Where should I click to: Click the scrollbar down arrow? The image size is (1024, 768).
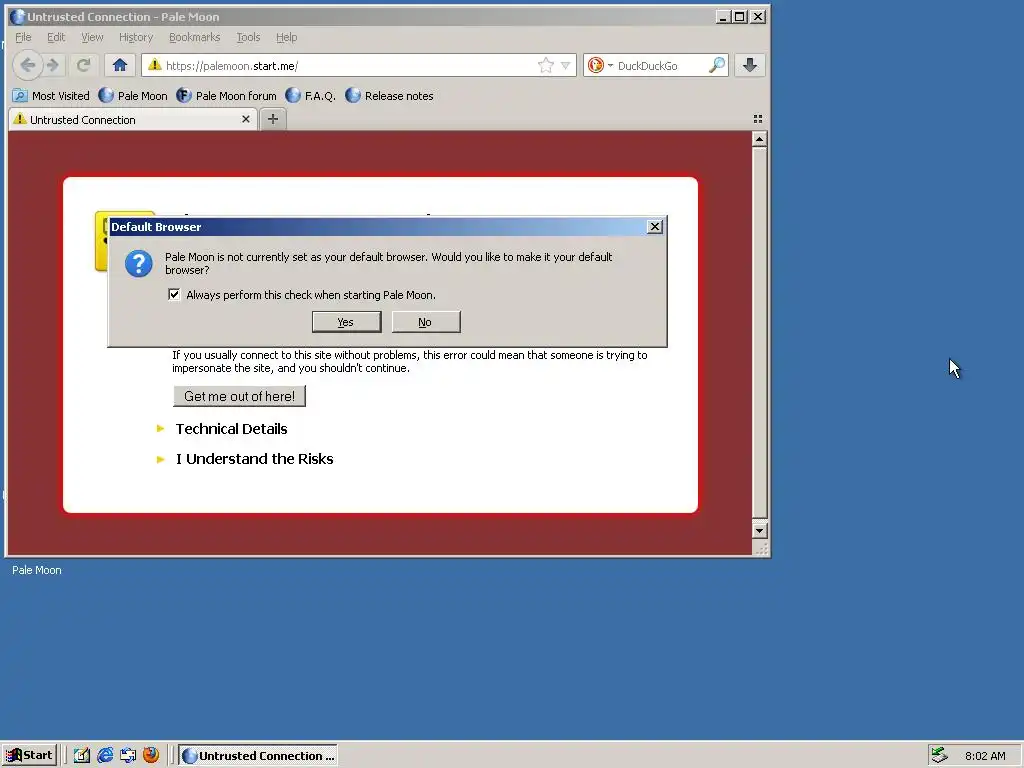click(759, 530)
